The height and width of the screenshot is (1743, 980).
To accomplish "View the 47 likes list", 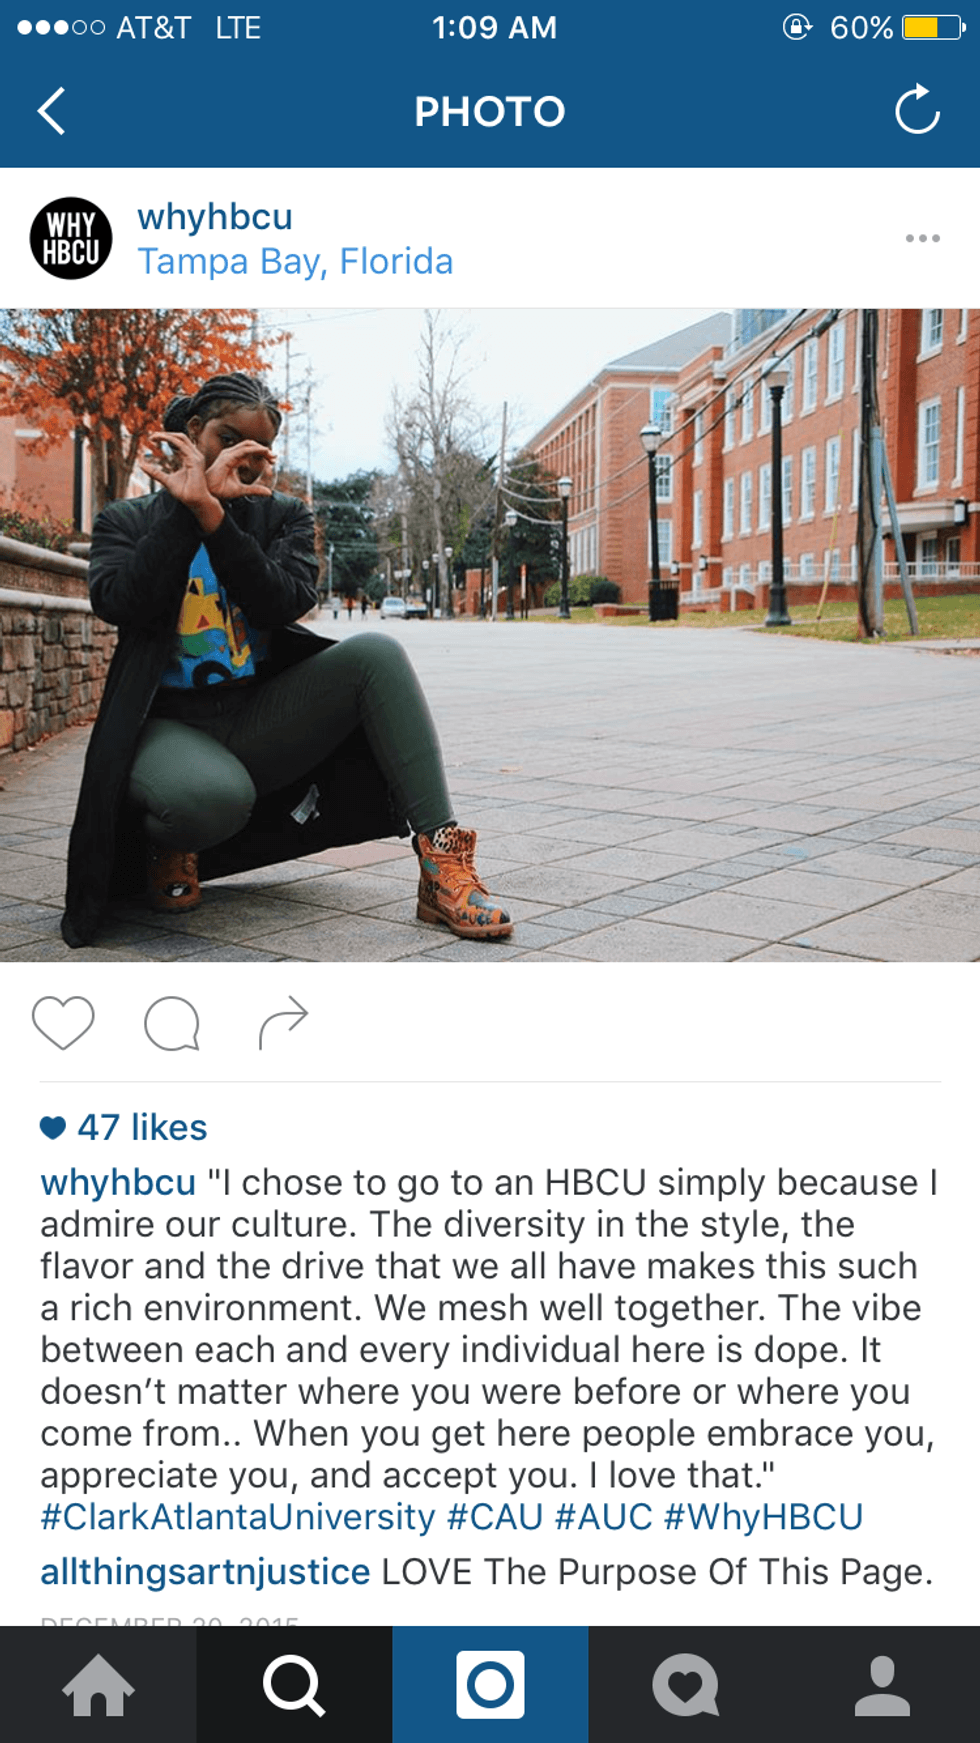I will [x=124, y=1127].
